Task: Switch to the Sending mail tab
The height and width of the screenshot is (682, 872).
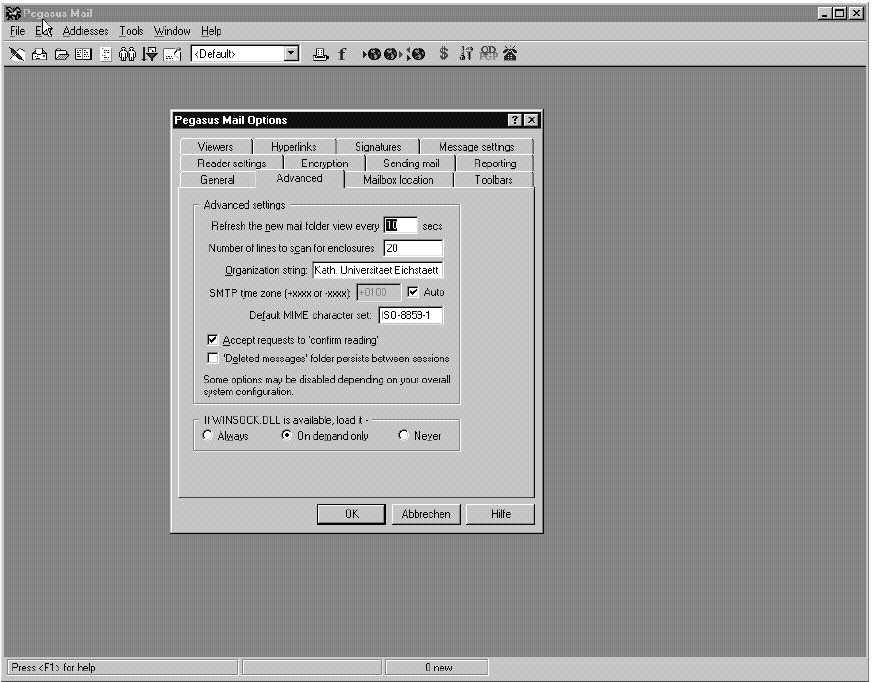Action: (411, 164)
